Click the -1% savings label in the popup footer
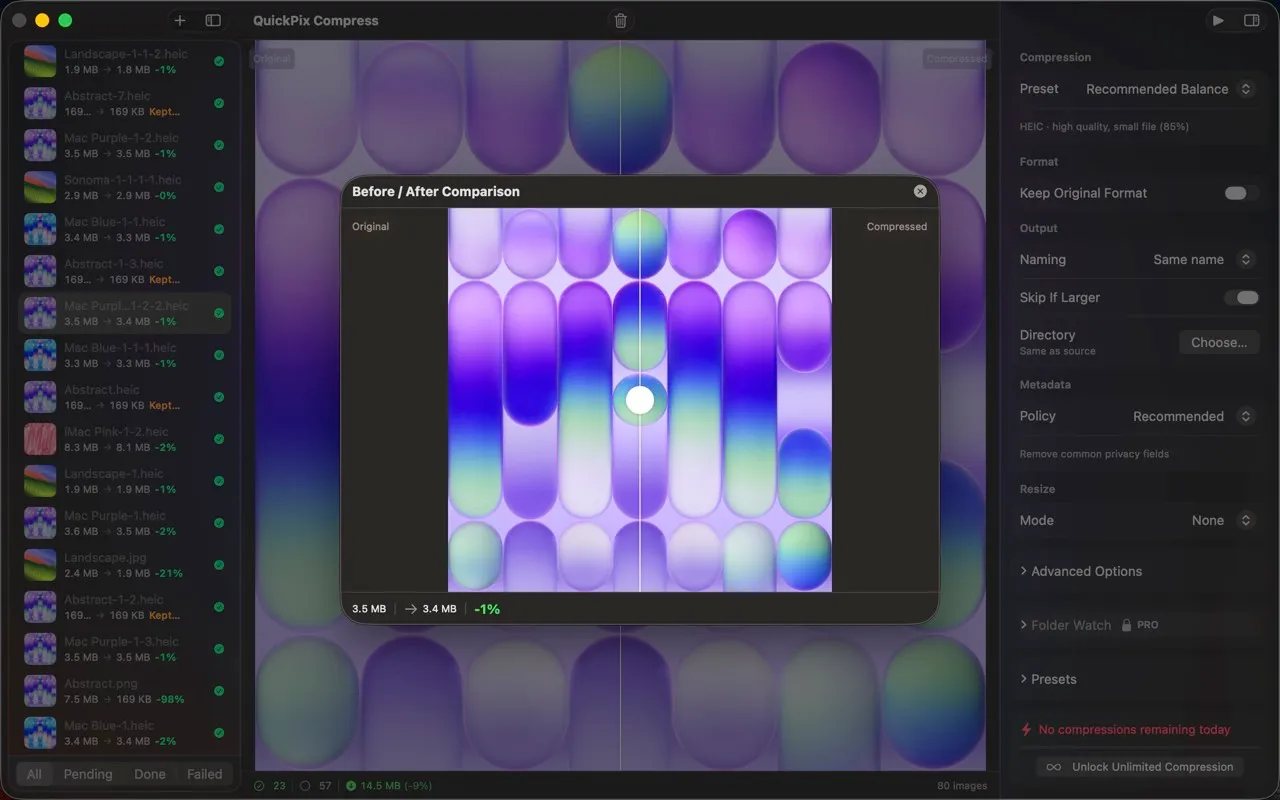The width and height of the screenshot is (1280, 800). pyautogui.click(x=487, y=609)
